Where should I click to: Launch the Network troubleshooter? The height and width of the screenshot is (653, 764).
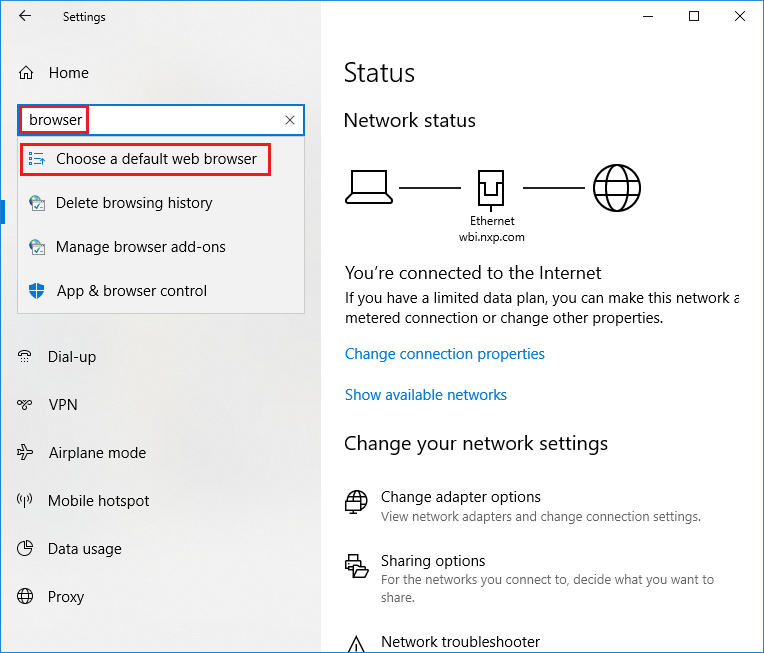tap(460, 642)
